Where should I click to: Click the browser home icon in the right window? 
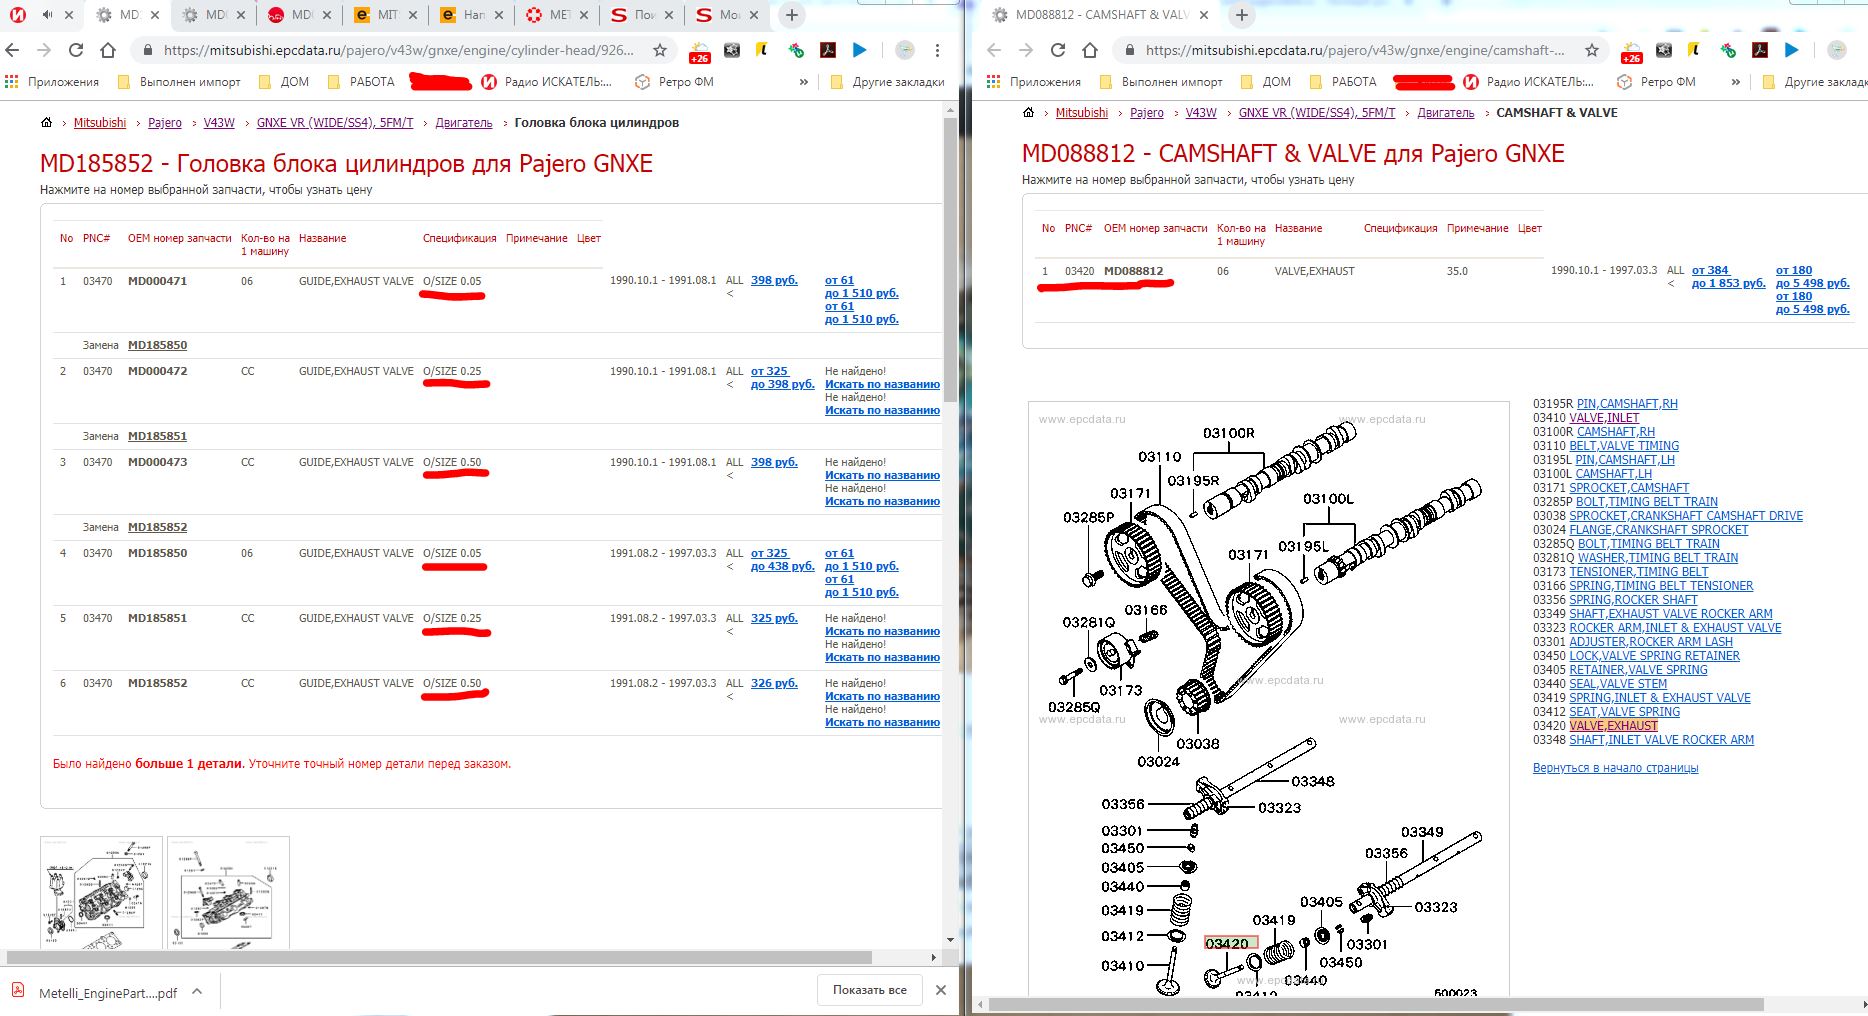coord(1090,50)
